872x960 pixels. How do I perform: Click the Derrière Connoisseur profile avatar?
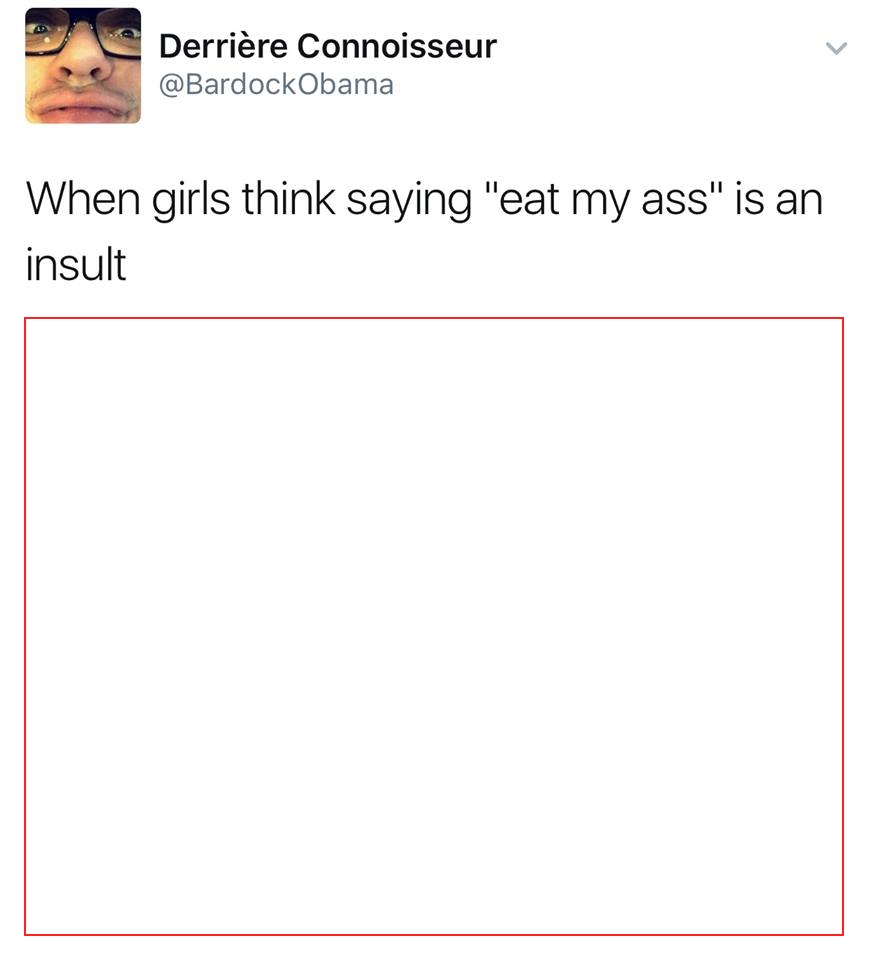[x=83, y=66]
